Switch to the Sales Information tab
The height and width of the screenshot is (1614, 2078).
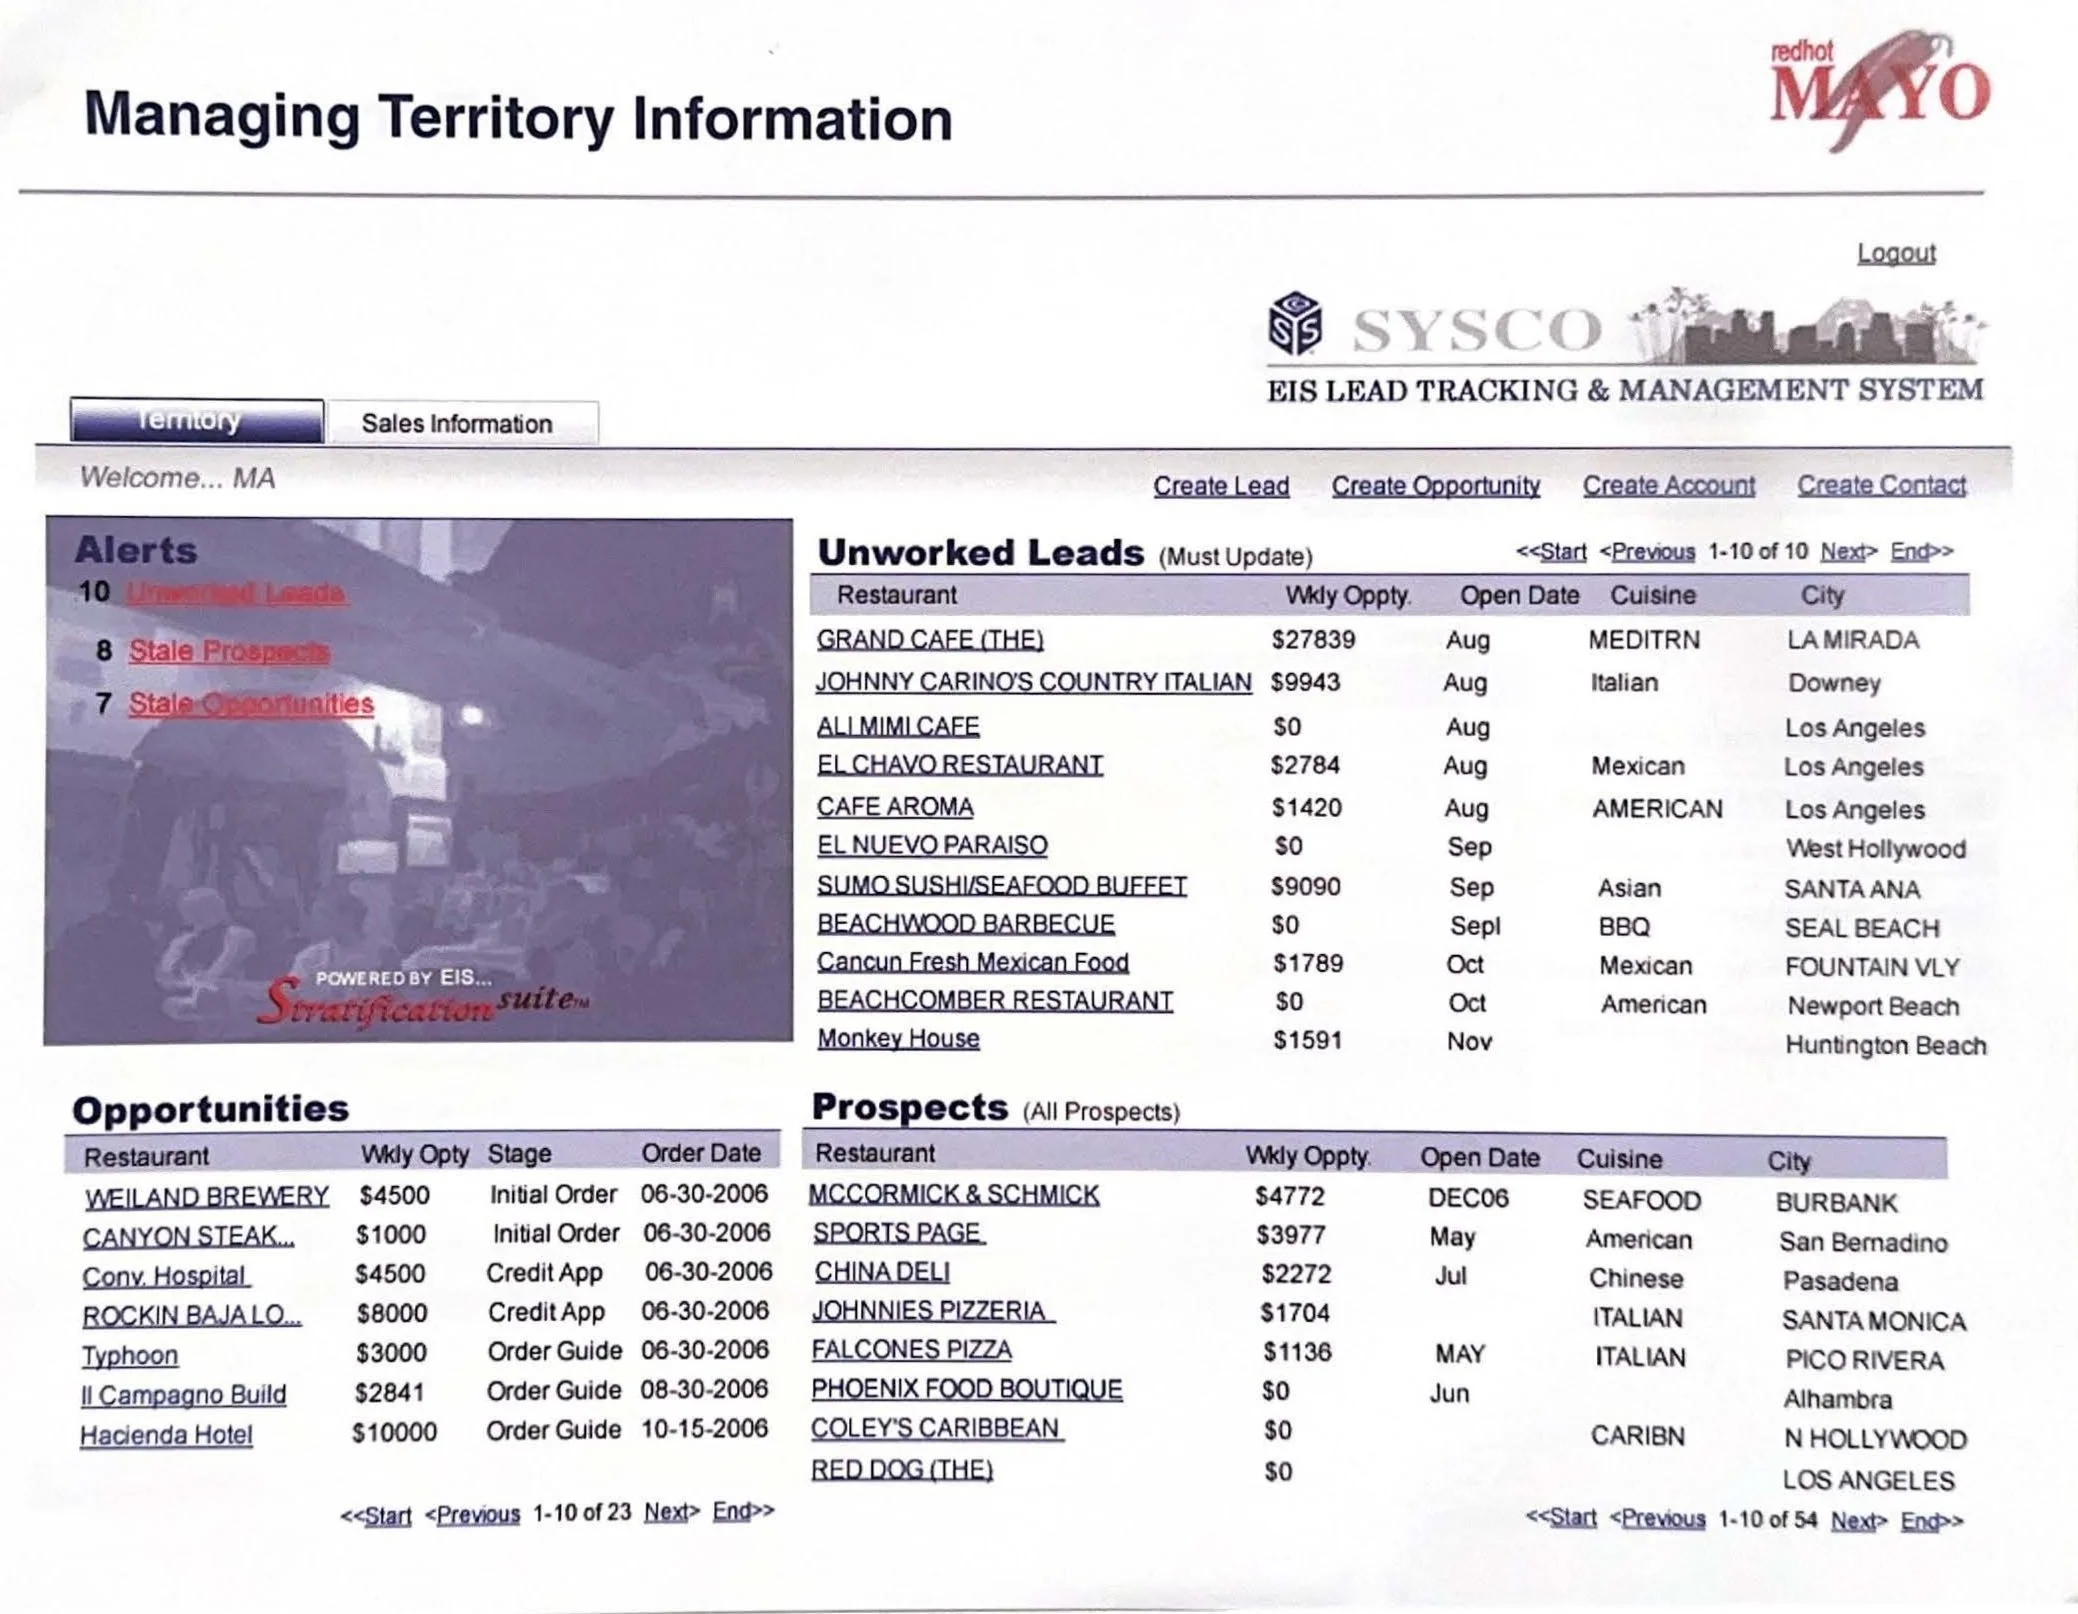[x=458, y=423]
